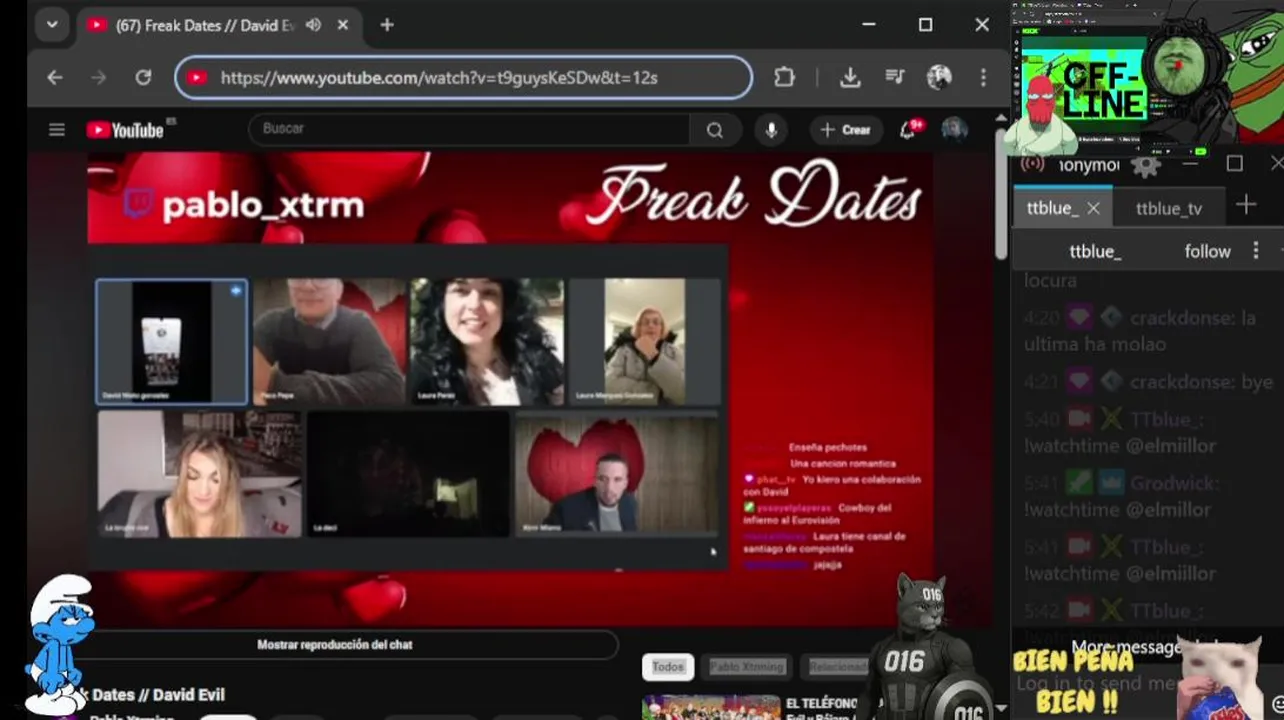Click the Buscar search field
Image resolution: width=1284 pixels, height=720 pixels.
click(468, 129)
